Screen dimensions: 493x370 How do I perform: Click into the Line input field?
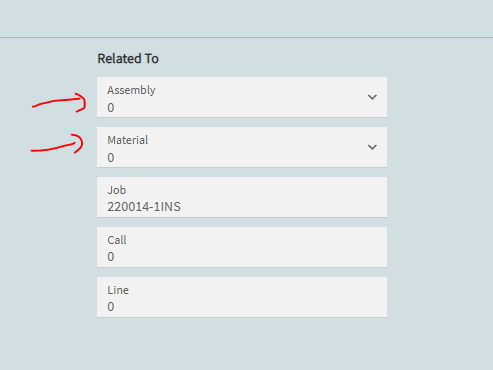click(x=242, y=297)
